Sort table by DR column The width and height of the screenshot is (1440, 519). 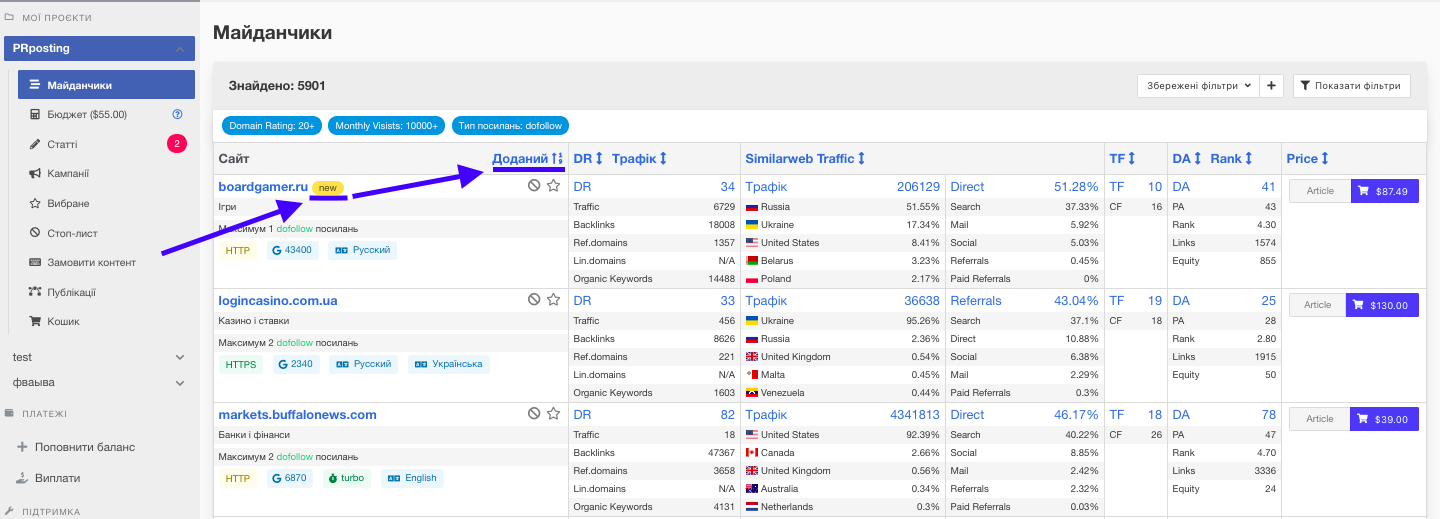(x=588, y=158)
